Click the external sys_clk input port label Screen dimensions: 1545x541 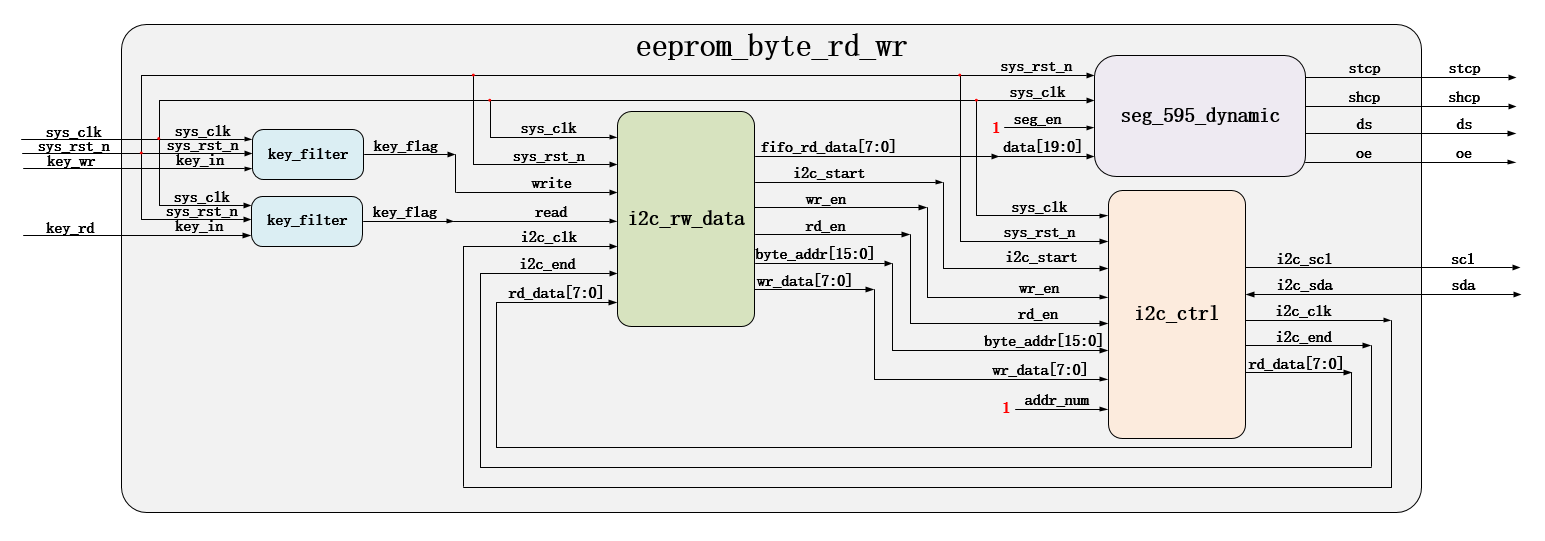pos(73,133)
